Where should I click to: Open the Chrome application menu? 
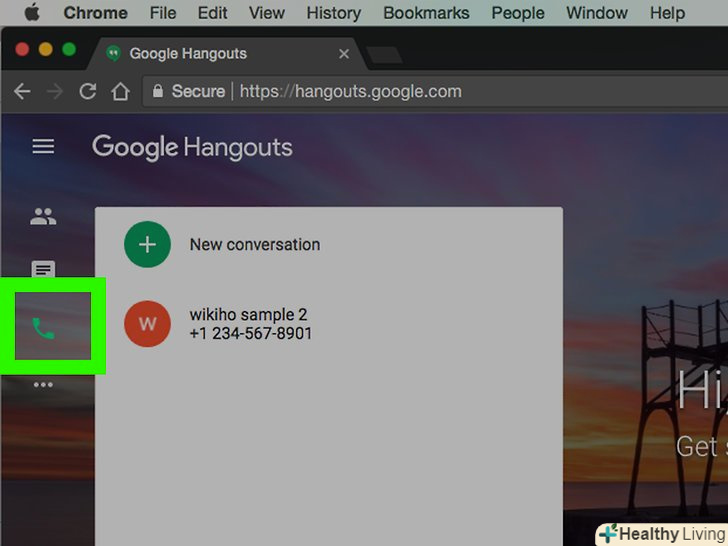pos(96,13)
